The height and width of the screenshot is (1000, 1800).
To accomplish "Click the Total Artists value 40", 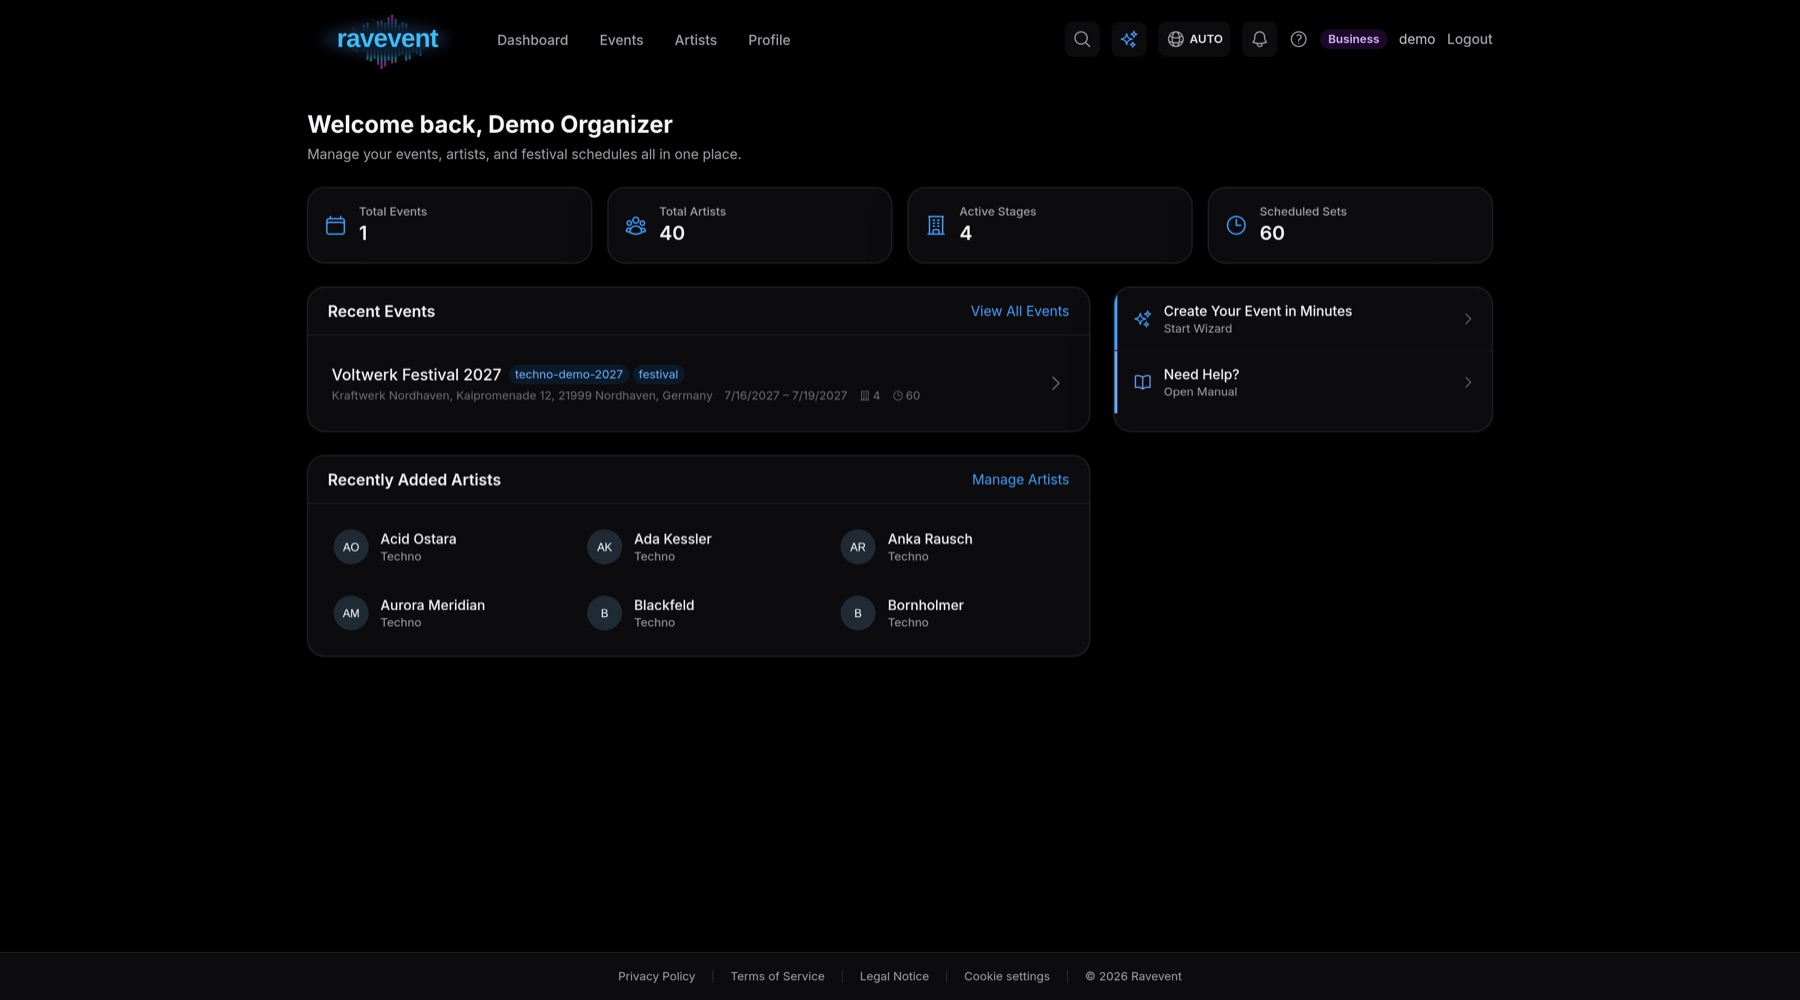I will (x=672, y=233).
